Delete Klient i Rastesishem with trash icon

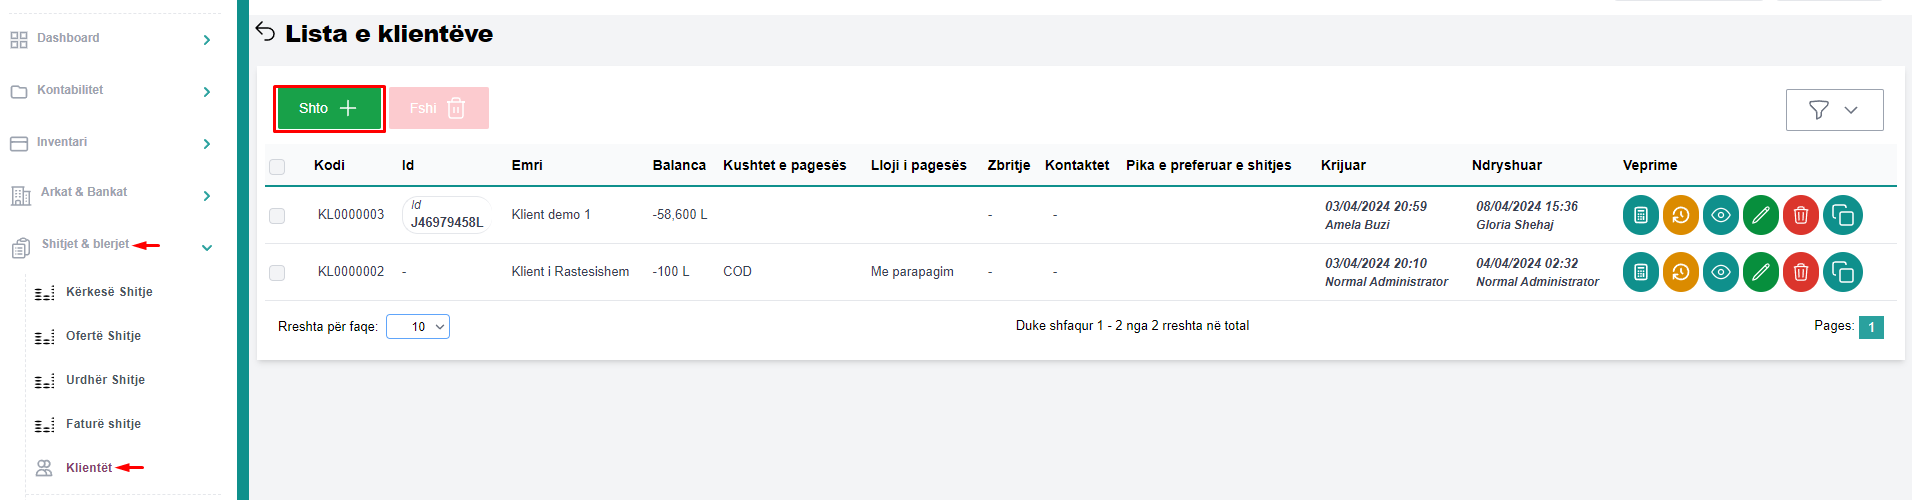pyautogui.click(x=1800, y=272)
